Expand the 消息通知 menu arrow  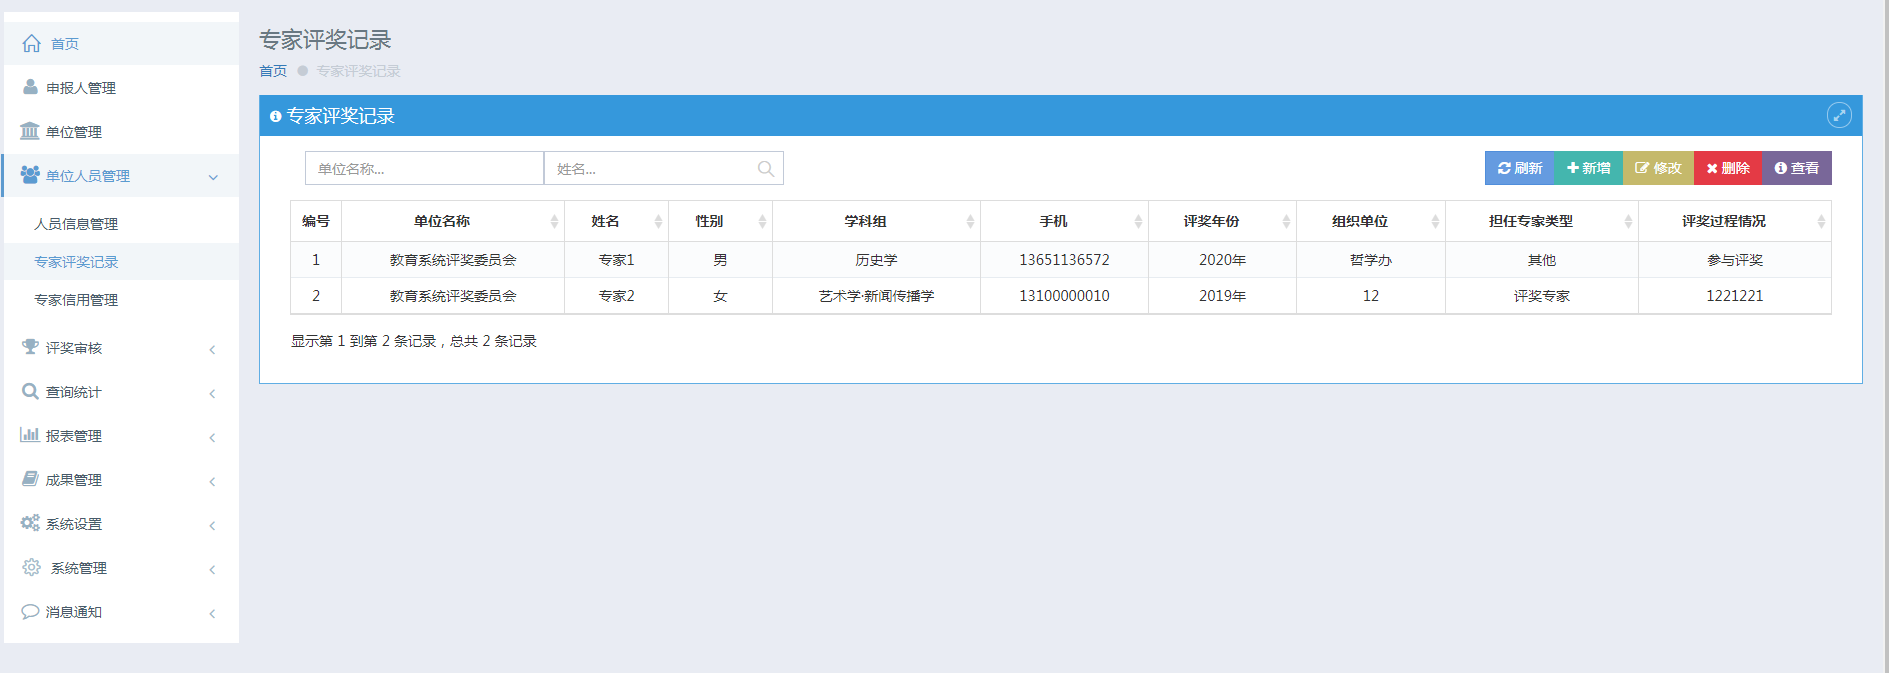[x=212, y=613]
